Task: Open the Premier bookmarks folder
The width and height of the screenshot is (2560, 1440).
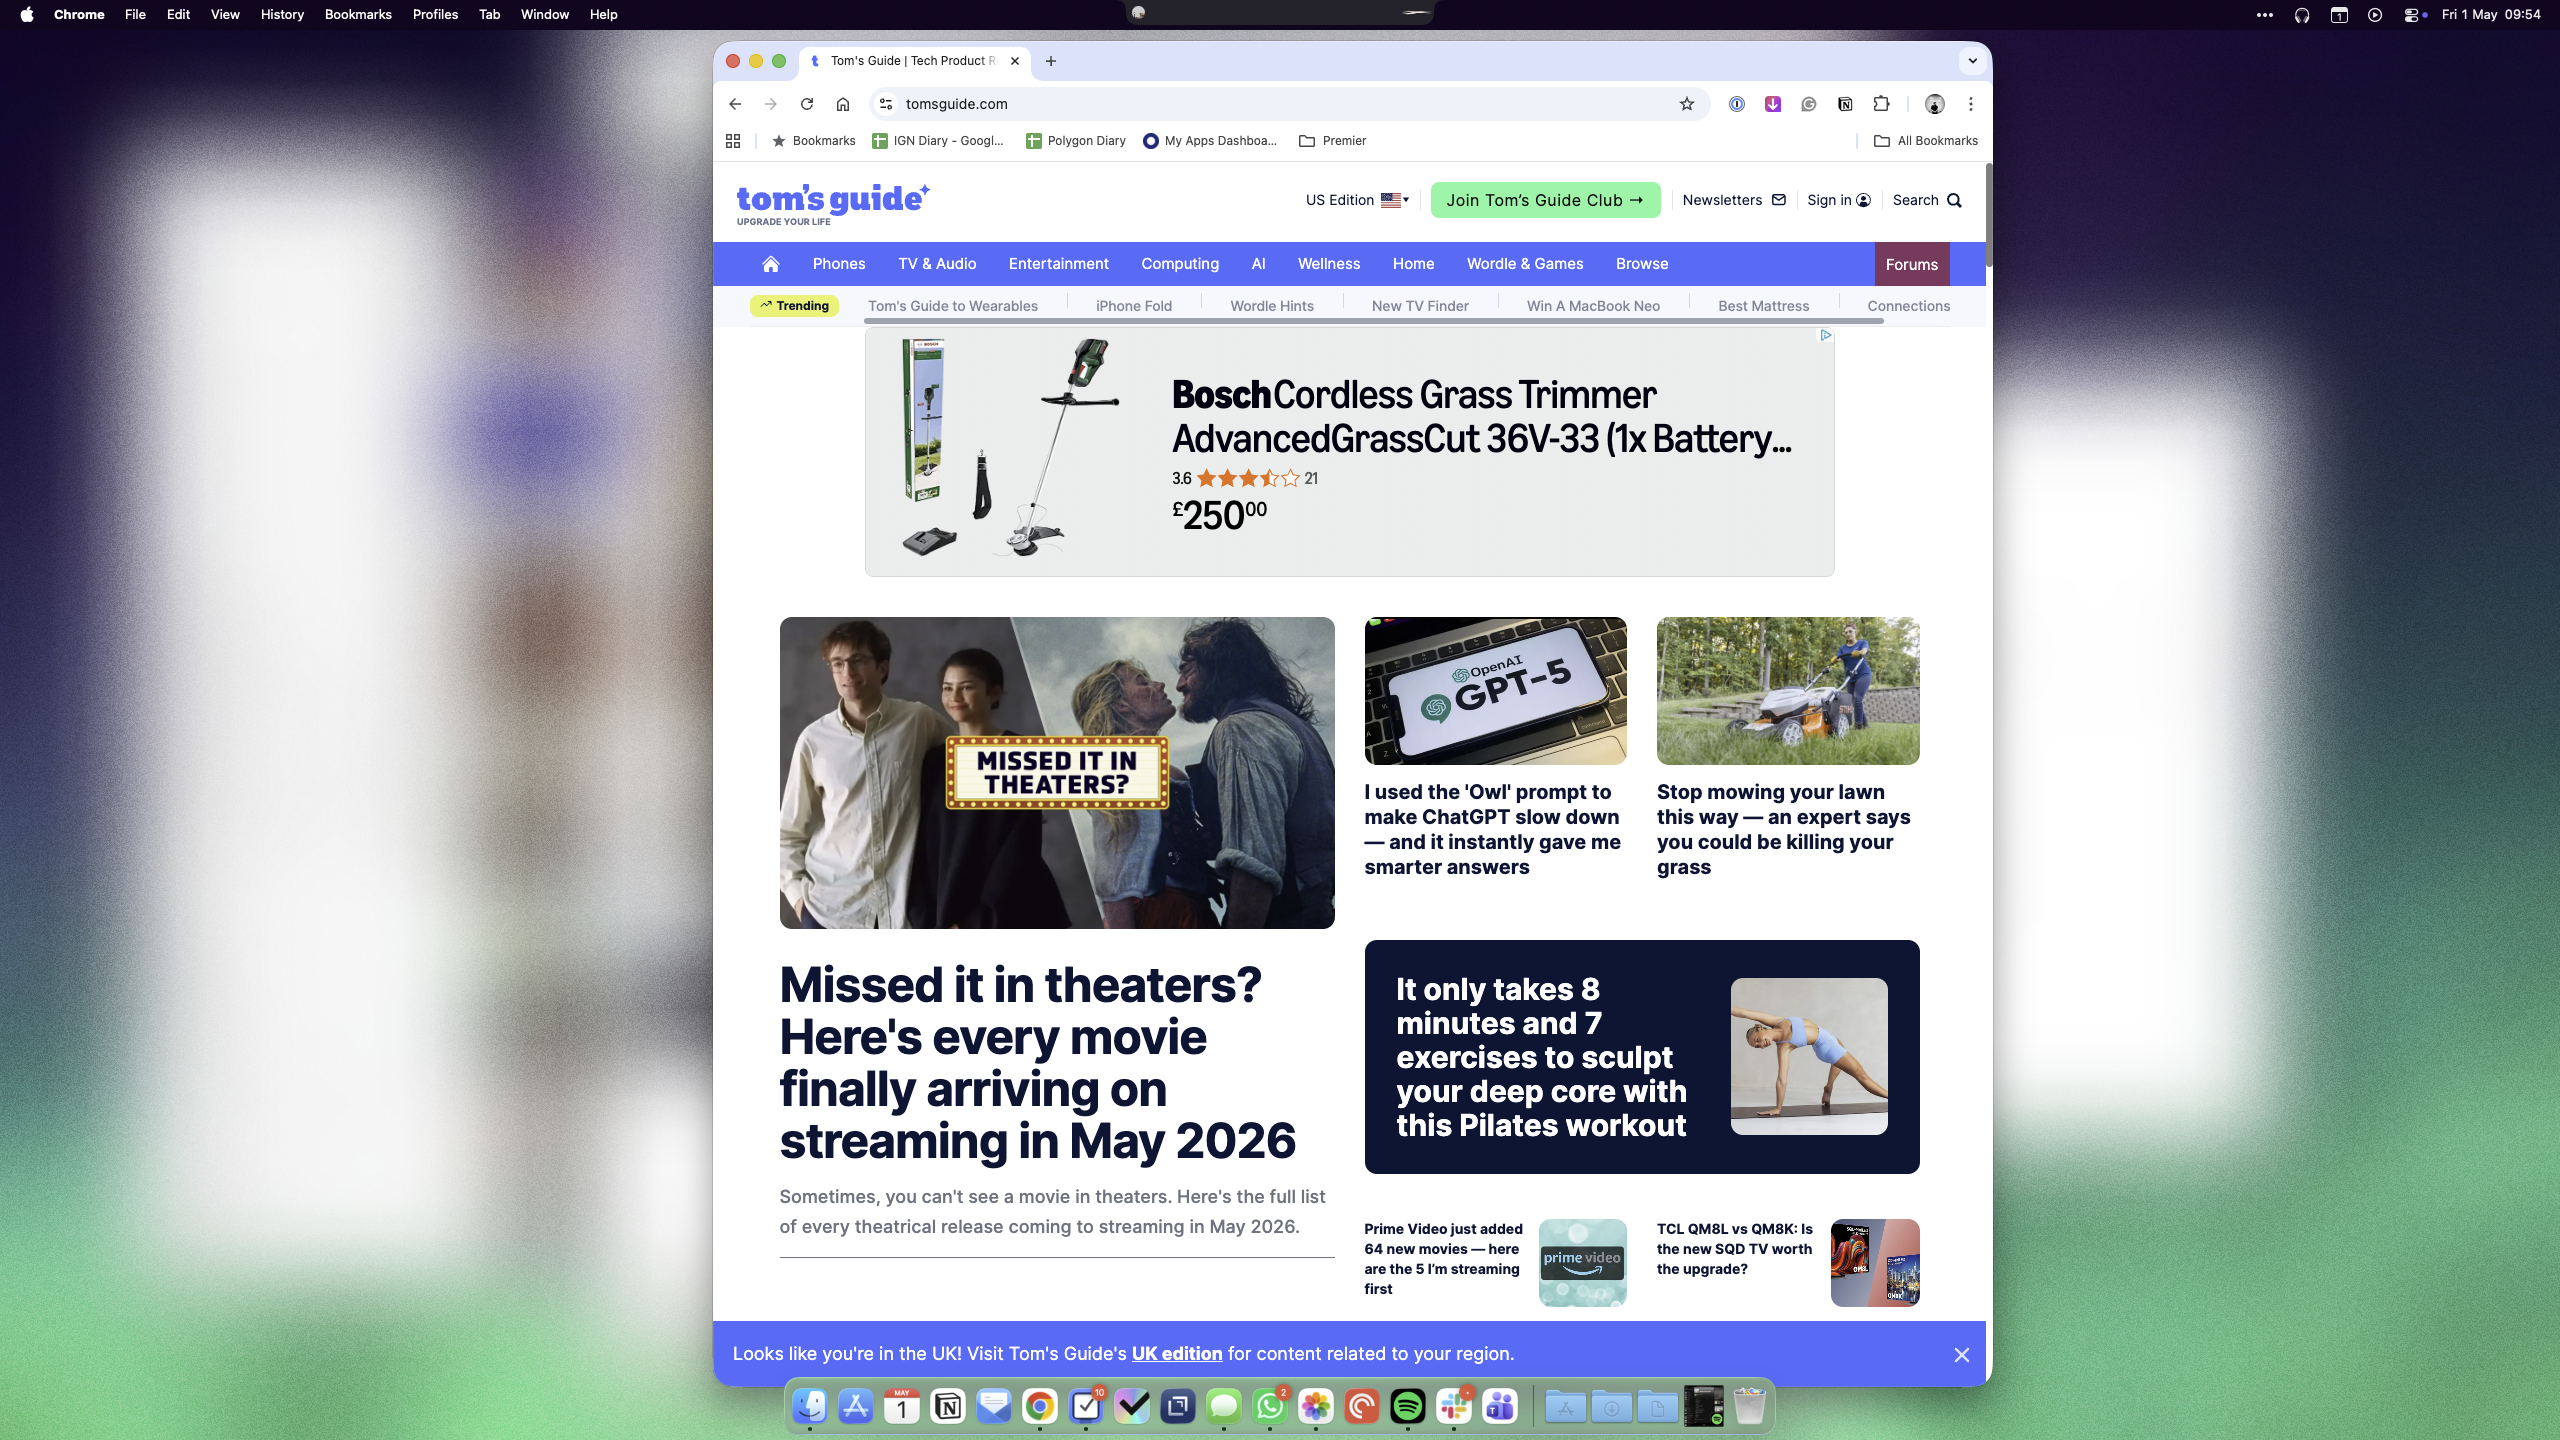Action: 1332,141
